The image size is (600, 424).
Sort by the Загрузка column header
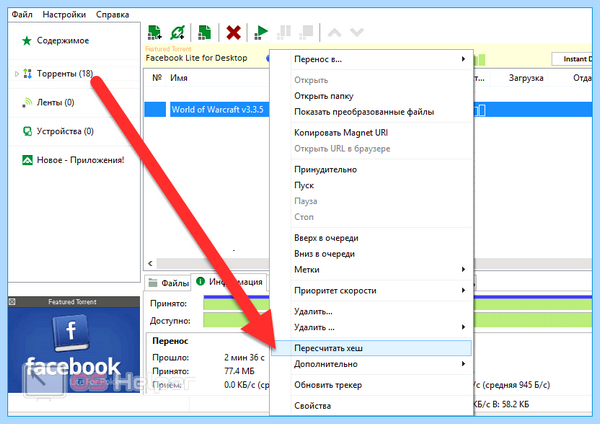[526, 78]
